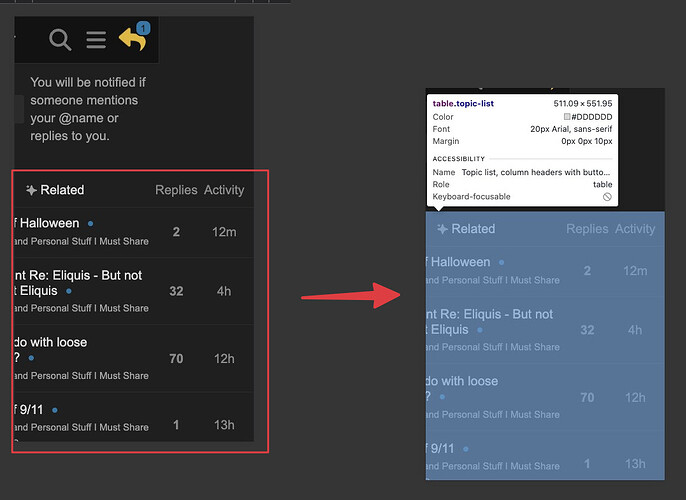Open the 9/11 topic in left list
This screenshot has height=500, width=686.
28,410
